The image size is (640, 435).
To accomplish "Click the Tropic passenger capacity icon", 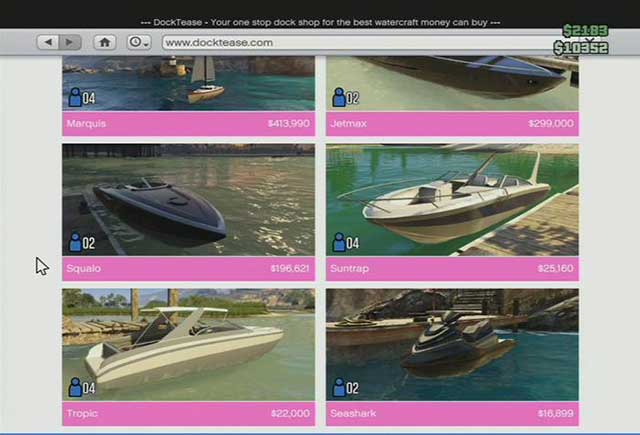I will pos(81,387).
